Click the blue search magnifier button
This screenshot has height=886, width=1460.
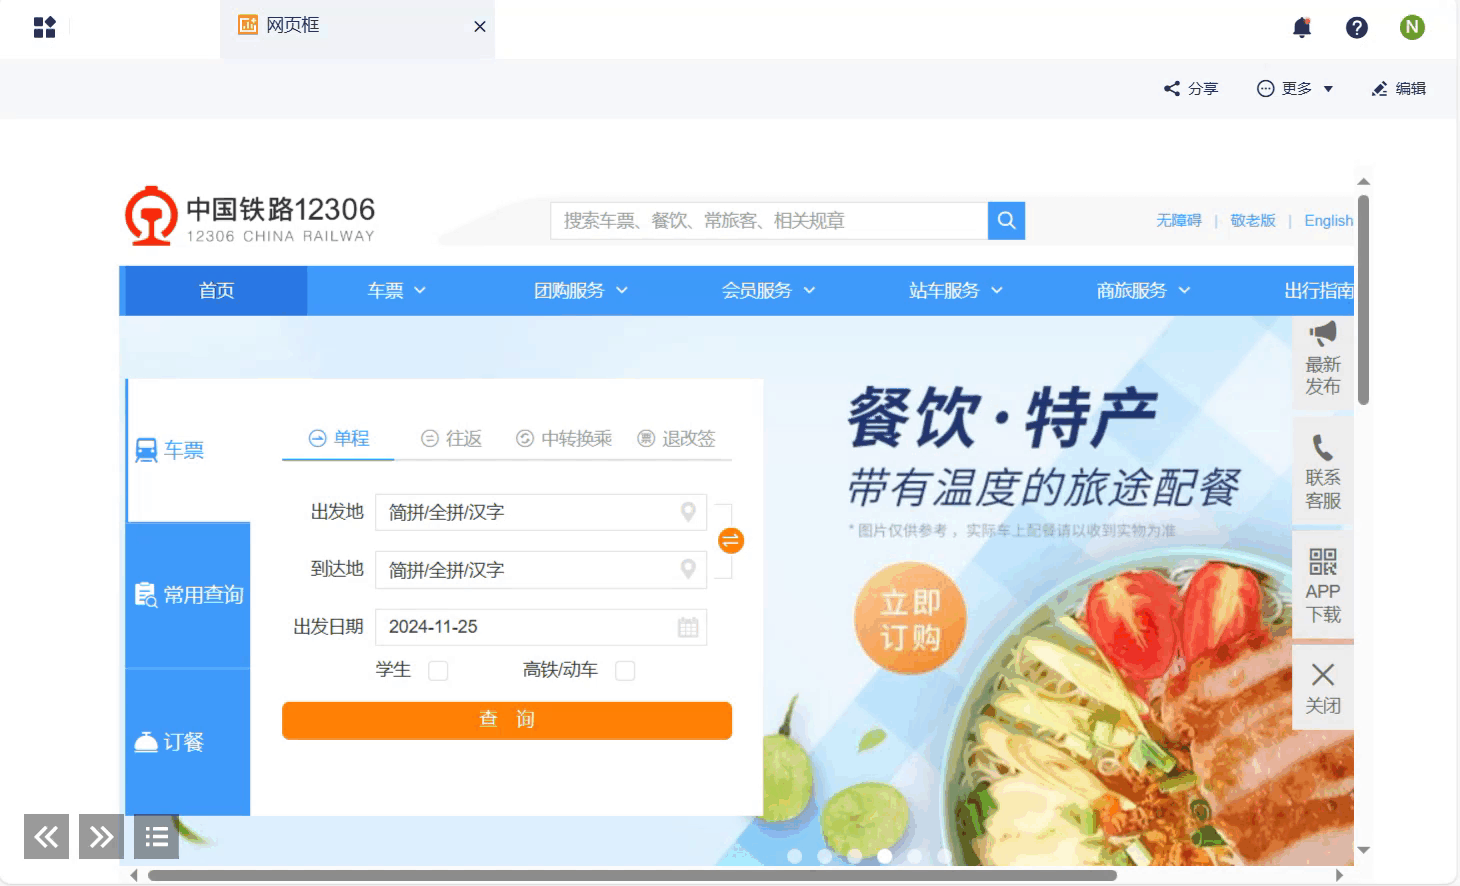point(1006,220)
